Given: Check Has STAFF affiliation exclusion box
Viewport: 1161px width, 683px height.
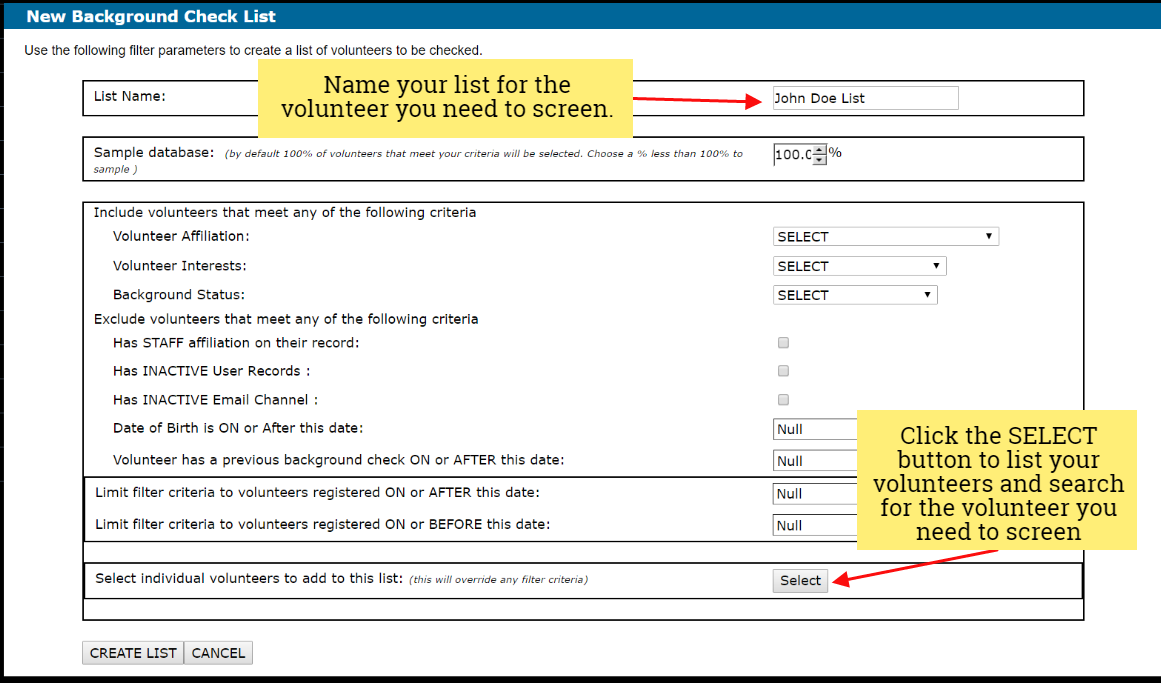Looking at the screenshot, I should click(783, 342).
